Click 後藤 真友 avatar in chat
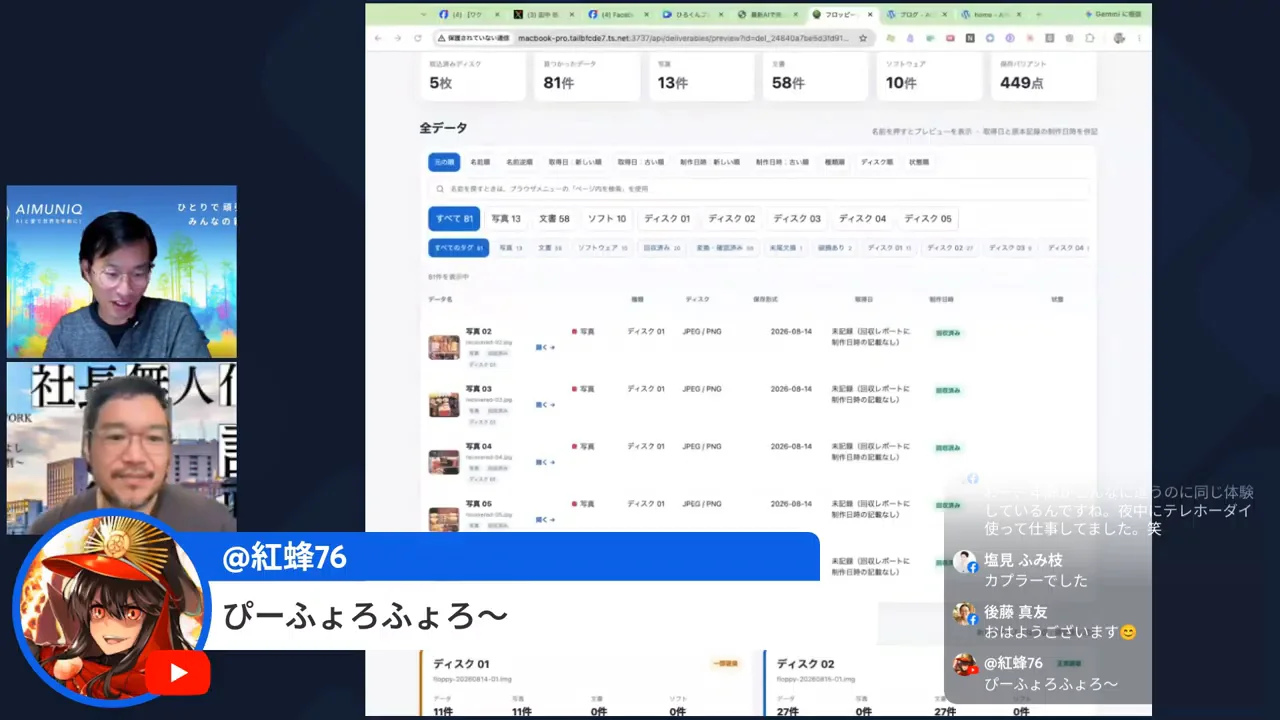The image size is (1280, 720). pyautogui.click(x=964, y=613)
